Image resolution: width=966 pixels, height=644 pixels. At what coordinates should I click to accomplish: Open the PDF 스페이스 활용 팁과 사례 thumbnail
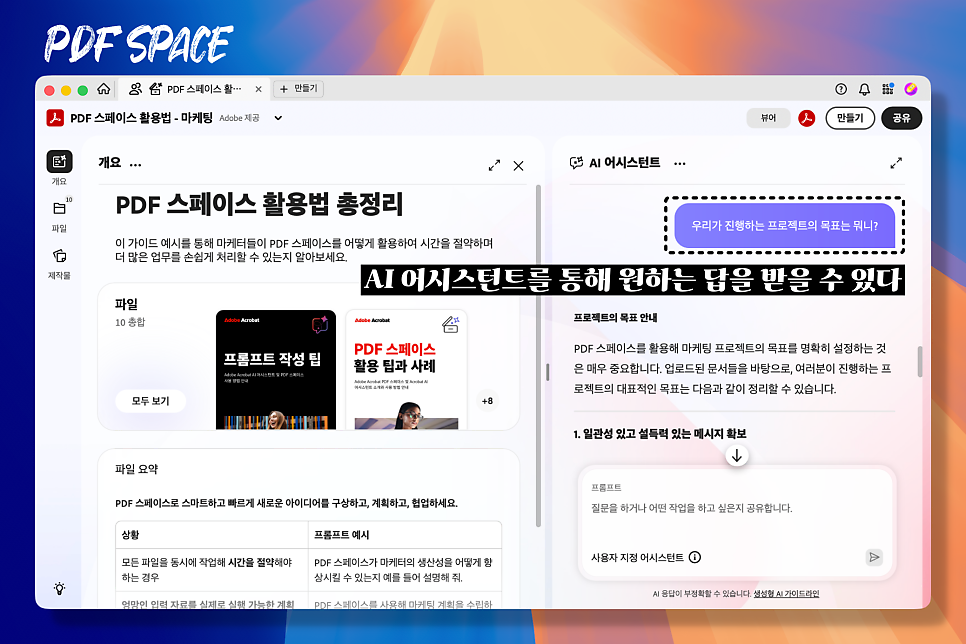click(407, 369)
